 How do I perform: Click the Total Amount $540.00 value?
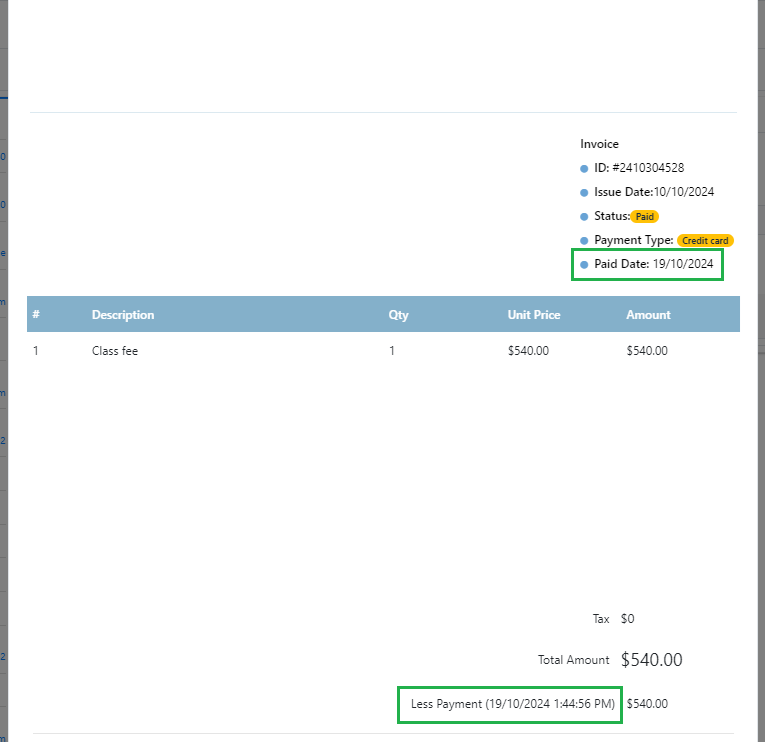coord(651,660)
